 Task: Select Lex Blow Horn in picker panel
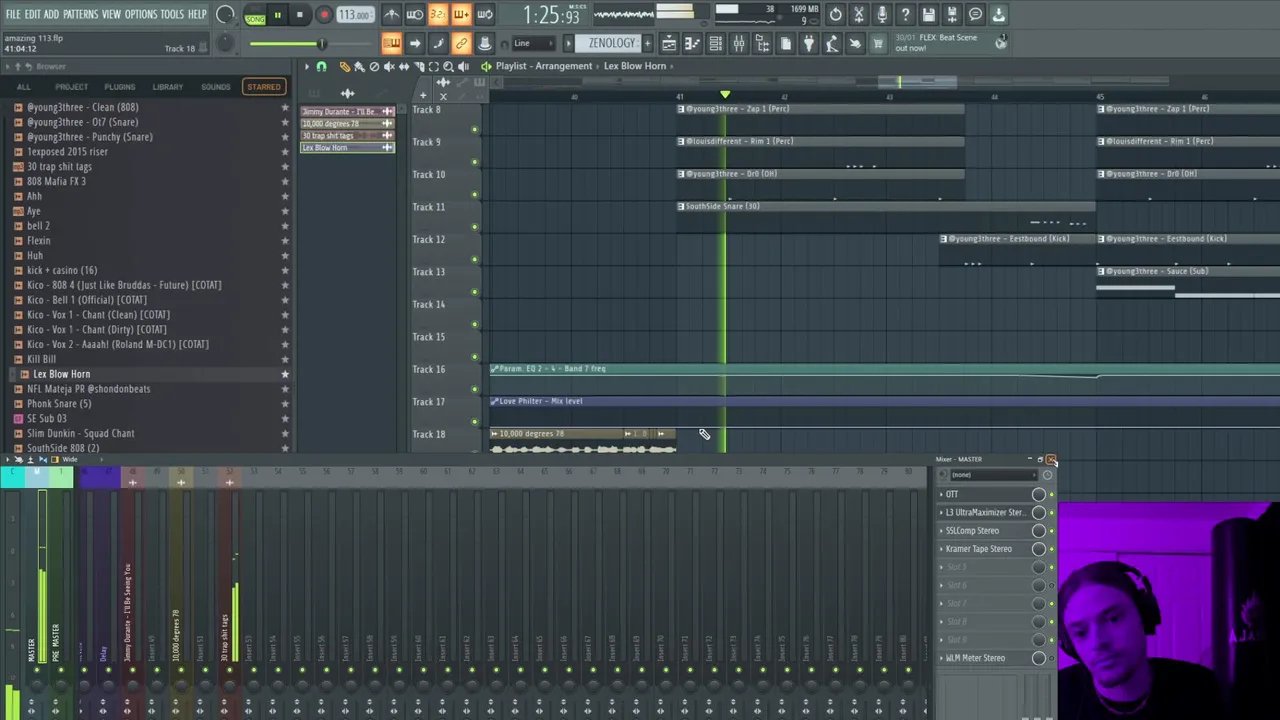347,147
